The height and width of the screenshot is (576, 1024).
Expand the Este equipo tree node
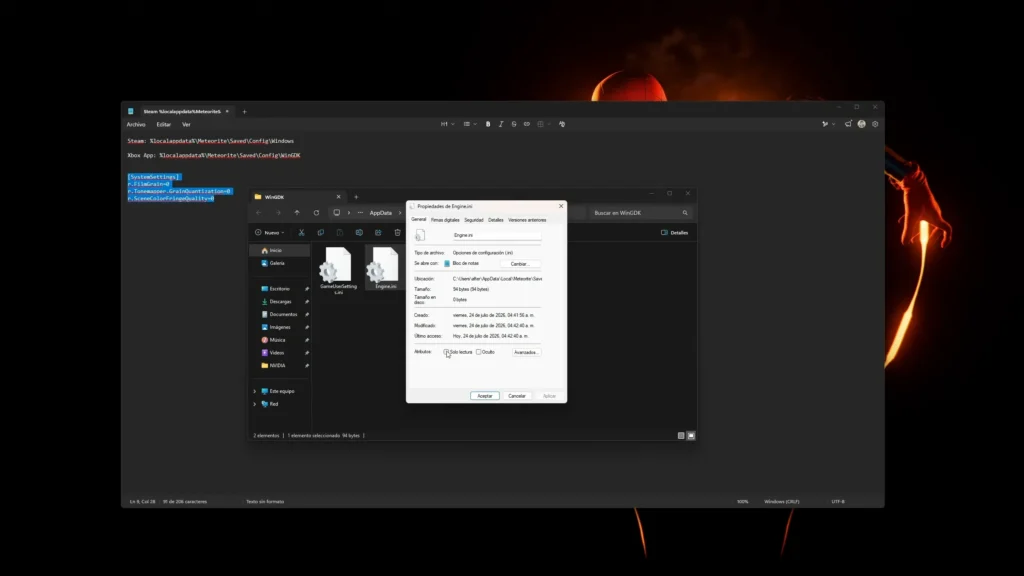point(255,391)
